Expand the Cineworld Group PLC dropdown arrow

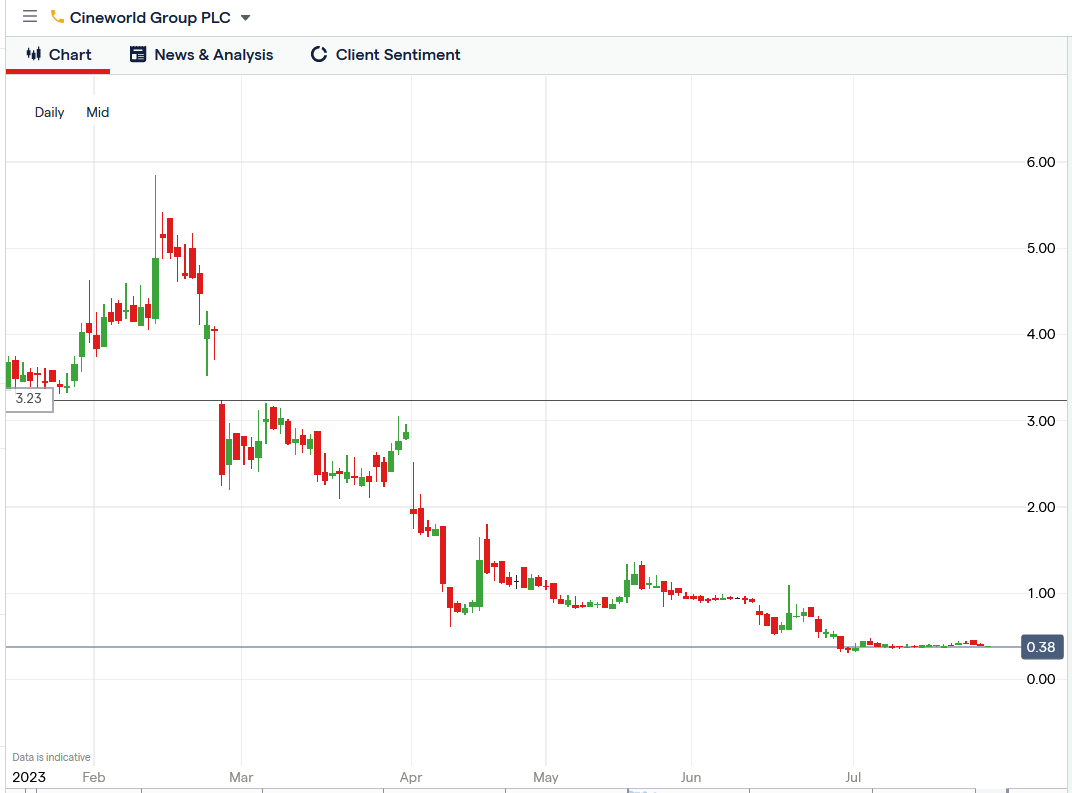pos(245,18)
